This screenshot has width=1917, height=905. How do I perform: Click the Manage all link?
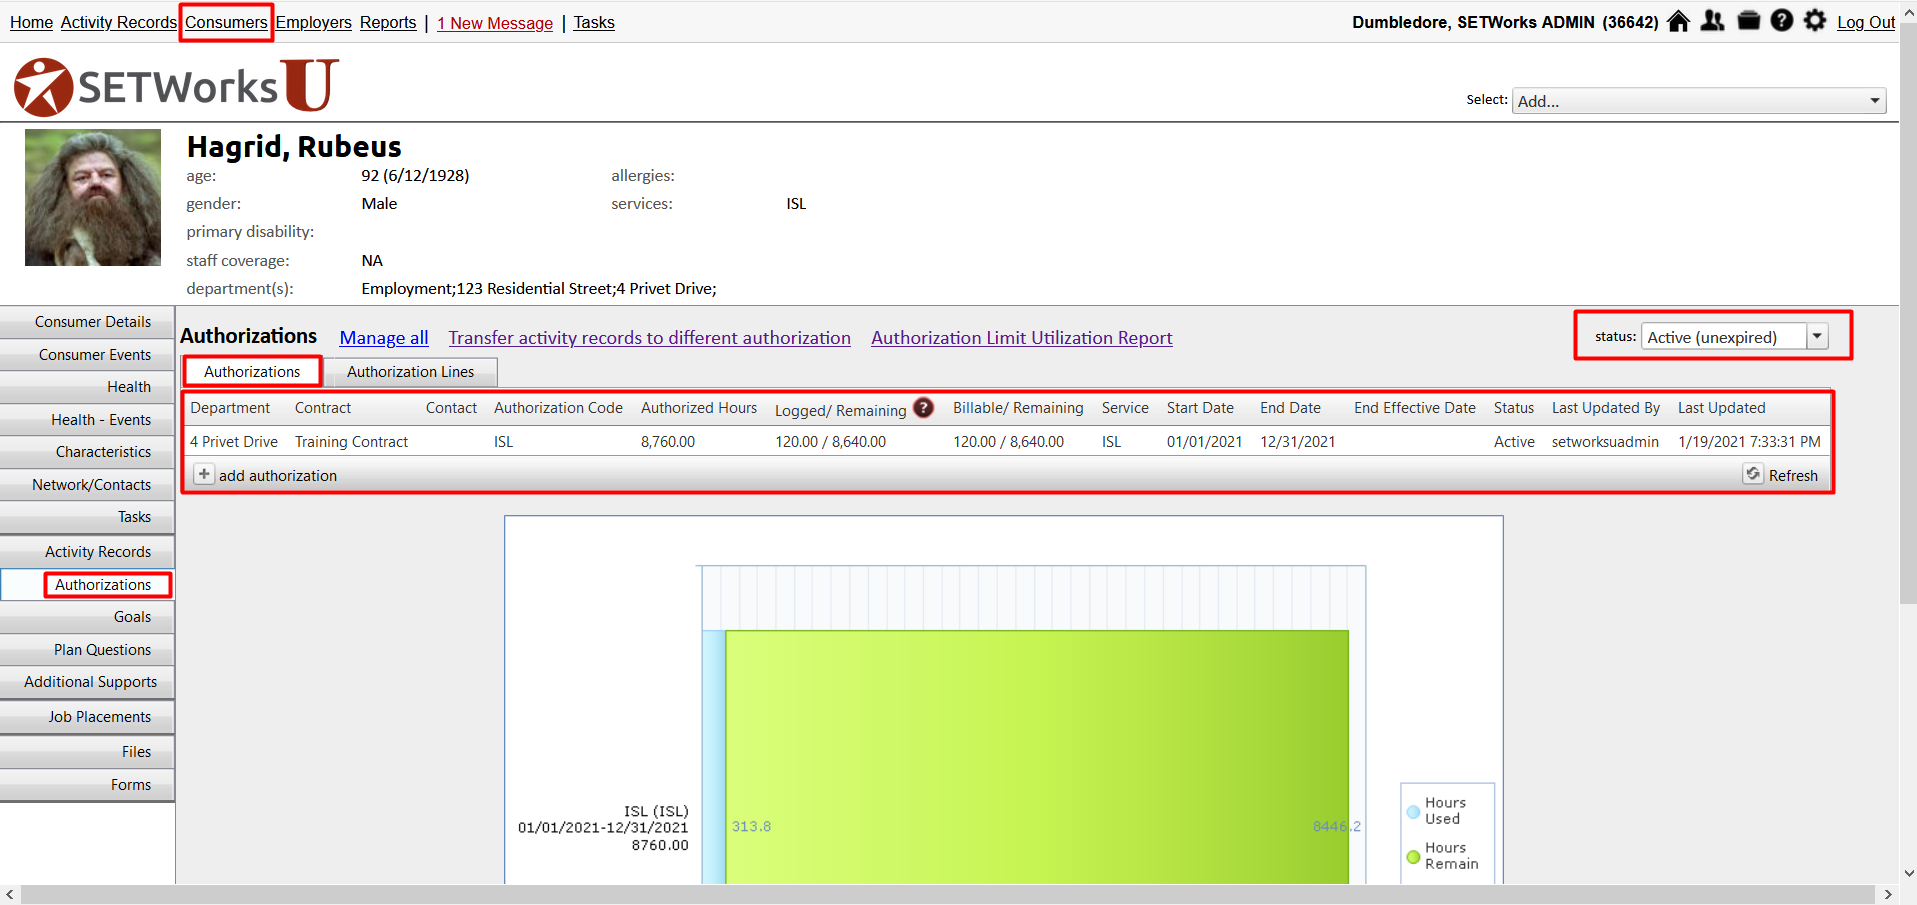pos(384,338)
